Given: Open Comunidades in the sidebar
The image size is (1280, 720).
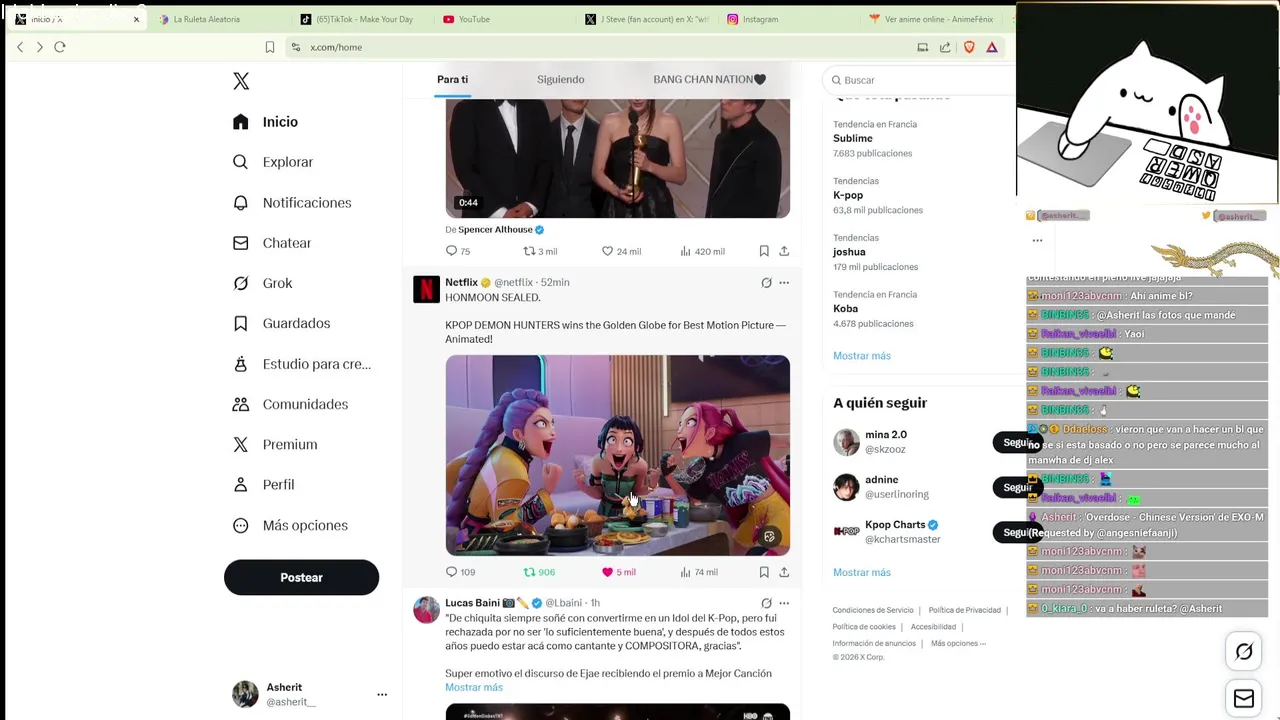Looking at the screenshot, I should click(x=290, y=404).
